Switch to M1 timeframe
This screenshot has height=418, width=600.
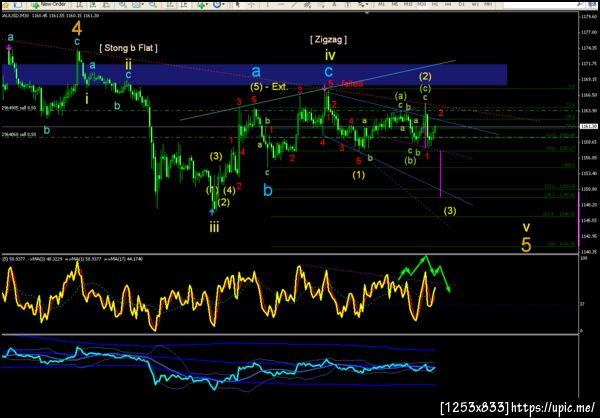coord(381,4)
